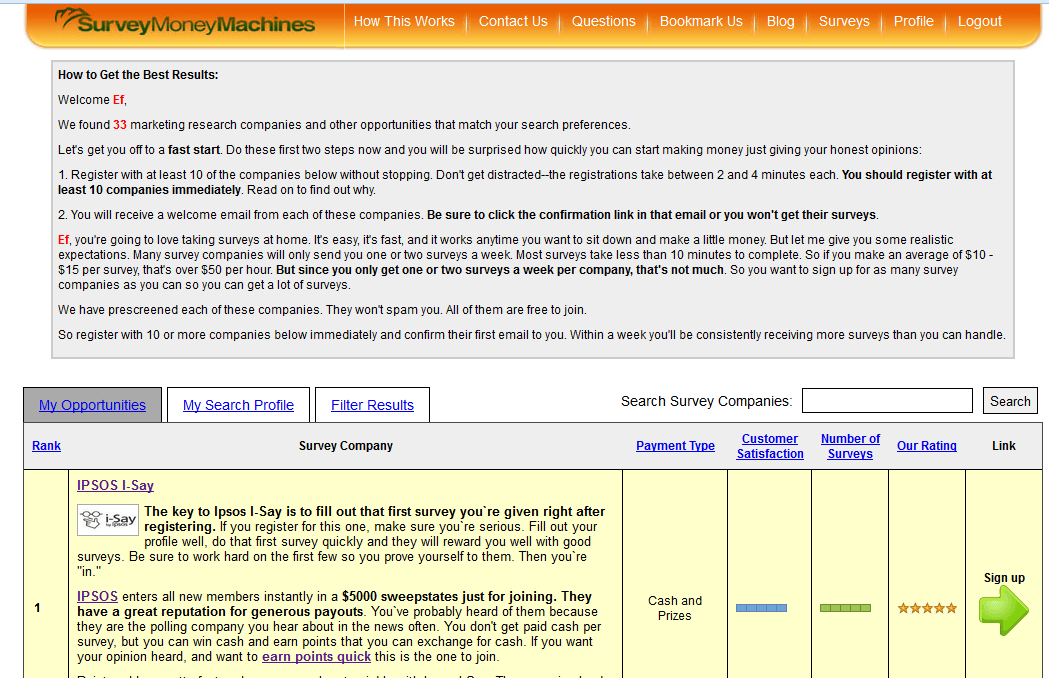Screen dimensions: 1049x678
Task: Open the Surveys navigation item
Action: pyautogui.click(x=844, y=21)
